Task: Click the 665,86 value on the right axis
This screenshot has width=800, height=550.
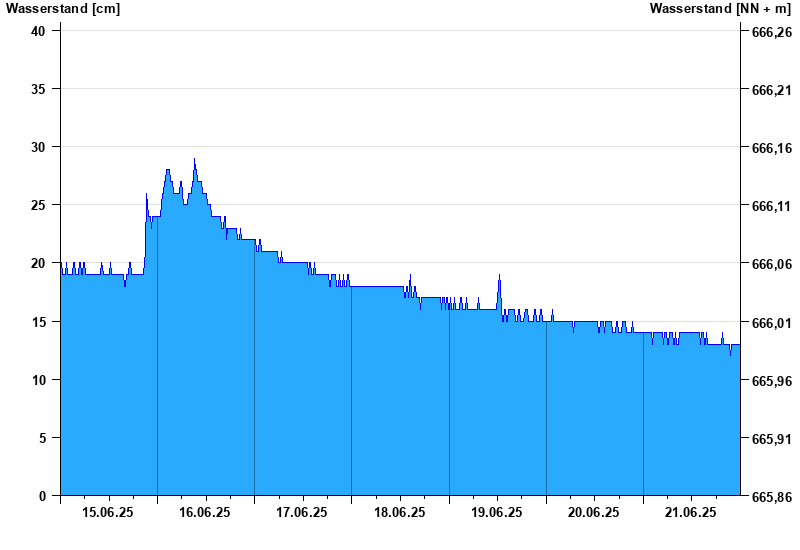Action: [771, 497]
